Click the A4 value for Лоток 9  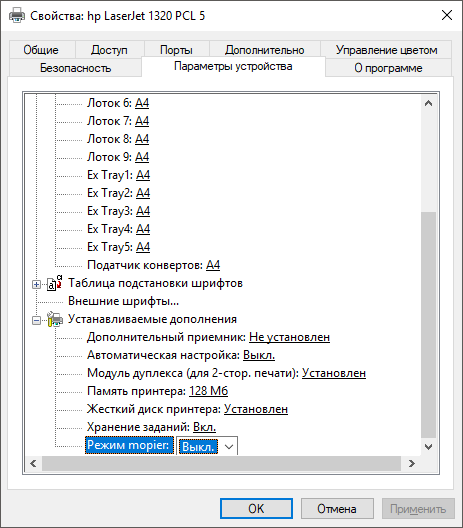pos(142,157)
